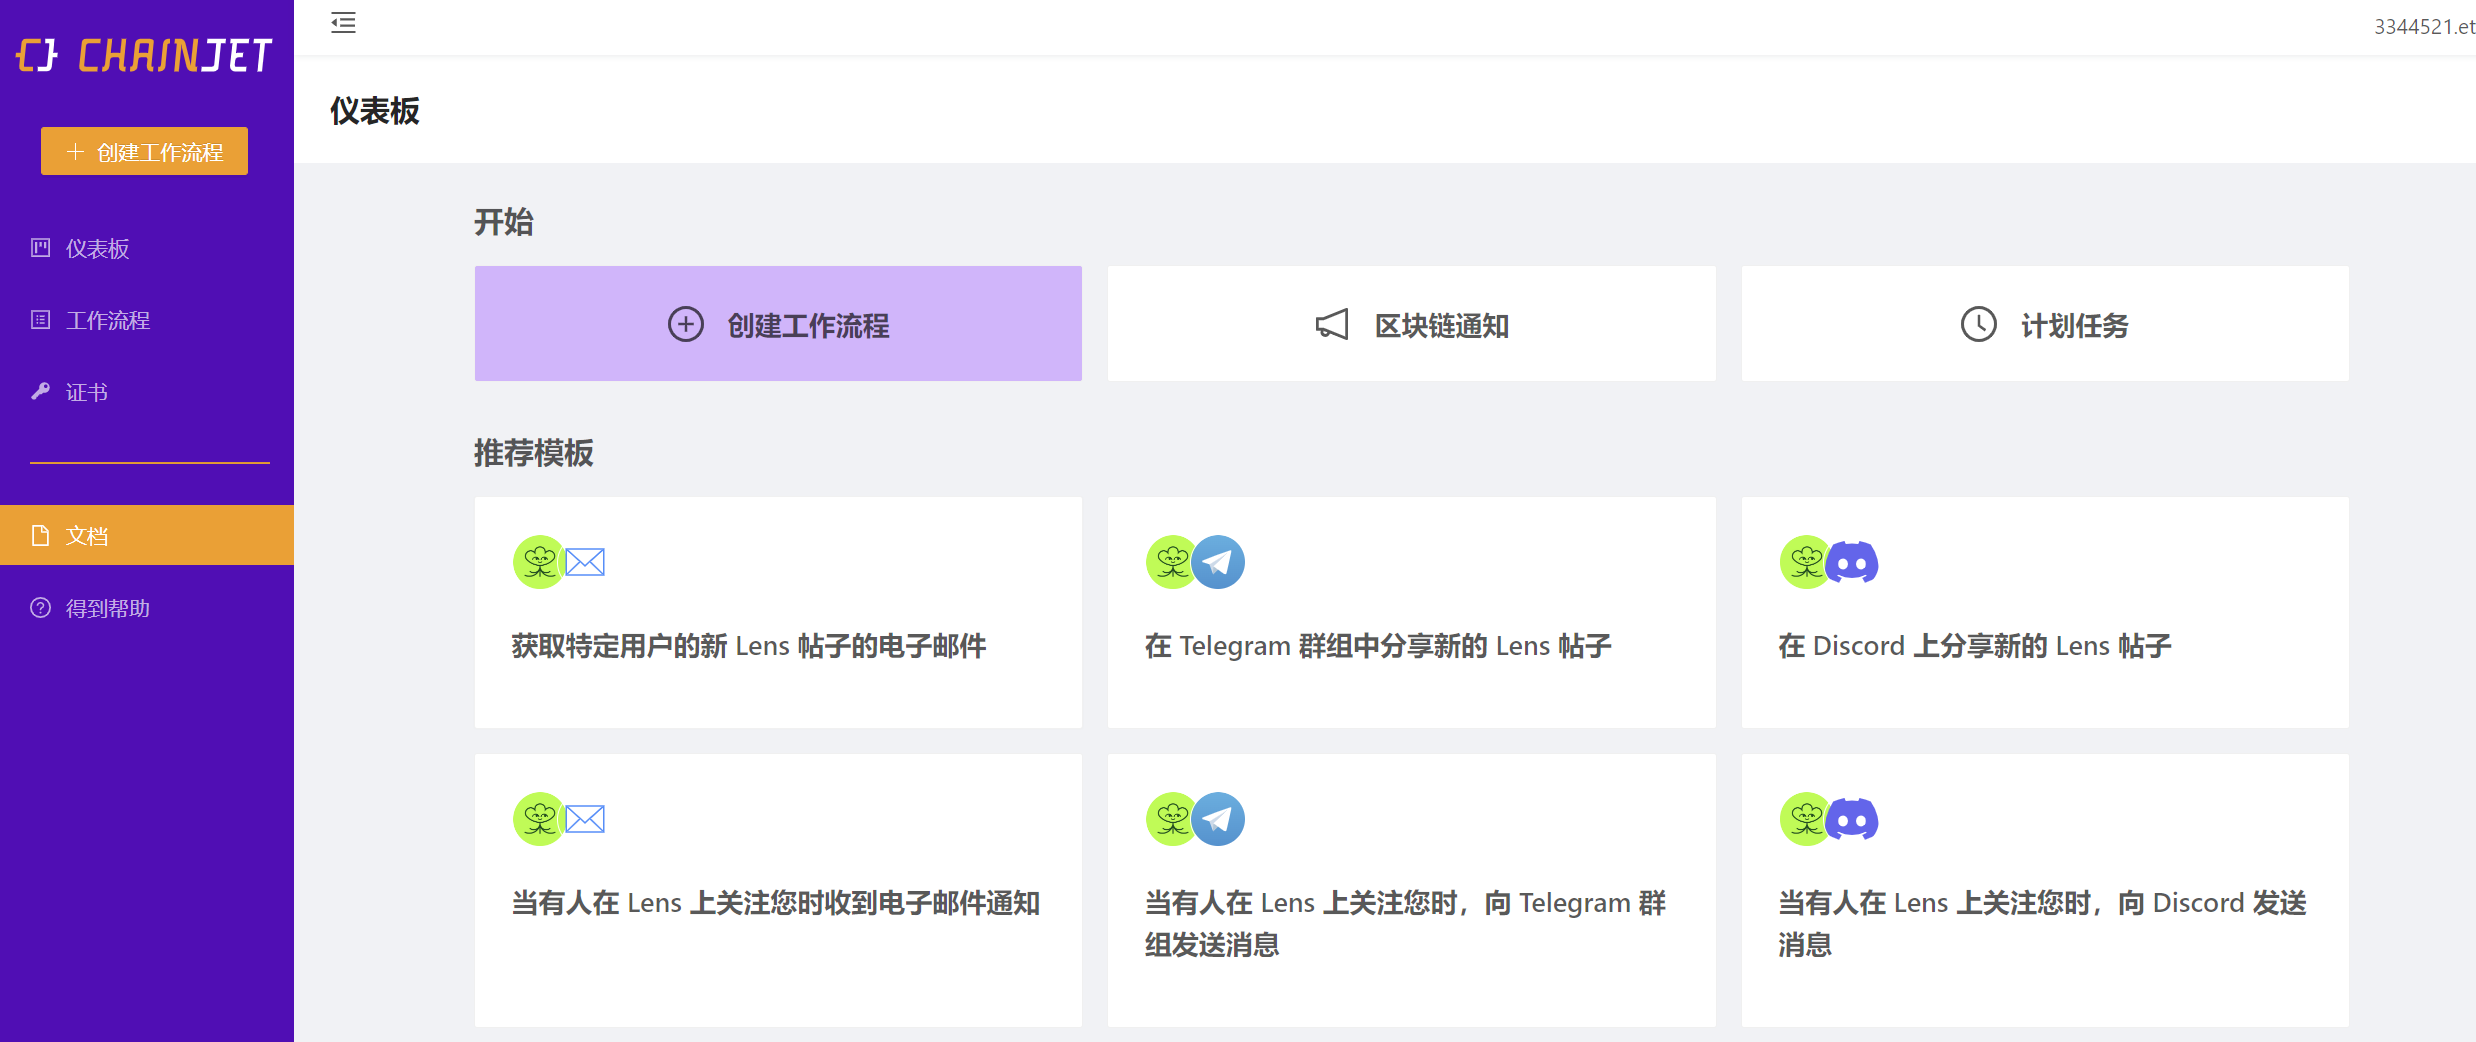Click Lens icon on 关注您时收到电子邮件通知 card

[x=539, y=819]
